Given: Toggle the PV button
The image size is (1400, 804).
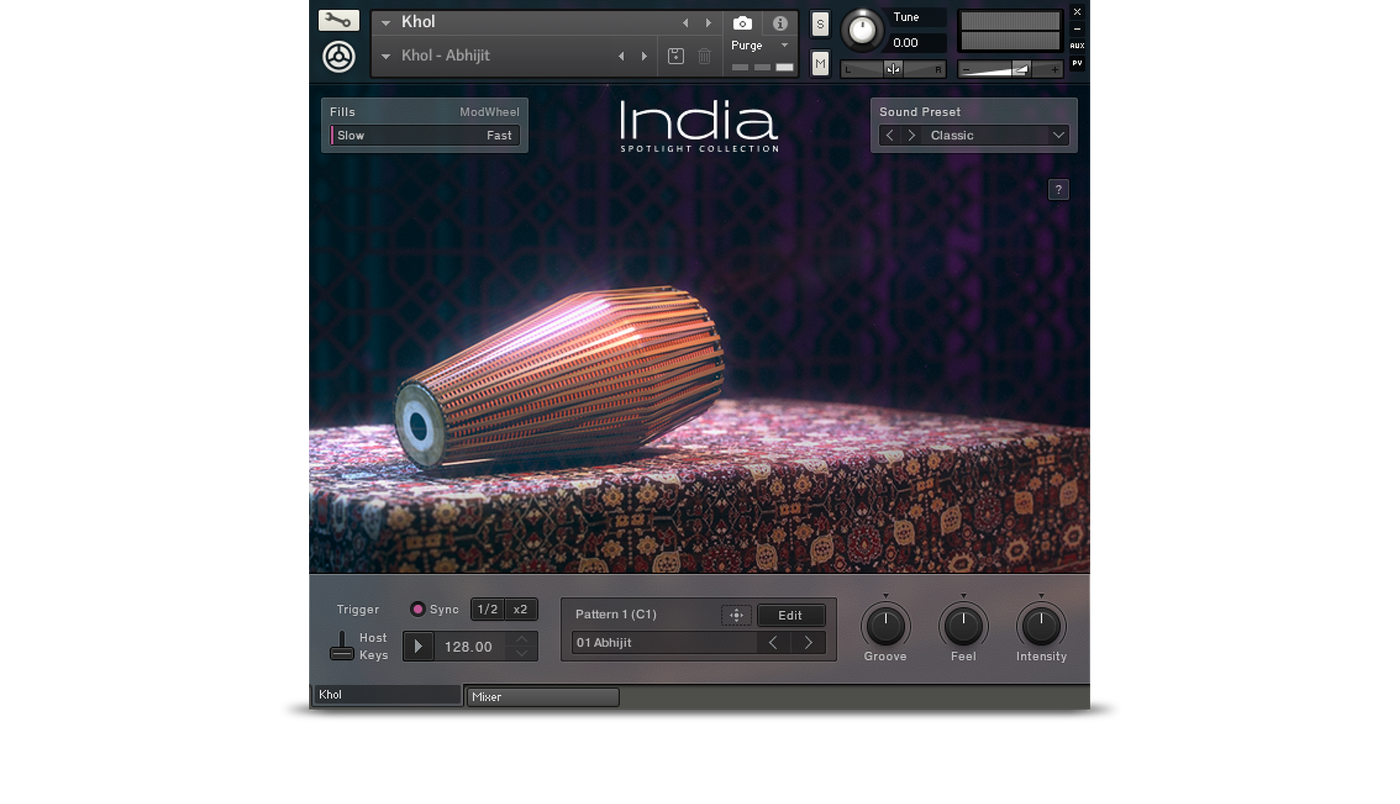Looking at the screenshot, I should pyautogui.click(x=1077, y=63).
